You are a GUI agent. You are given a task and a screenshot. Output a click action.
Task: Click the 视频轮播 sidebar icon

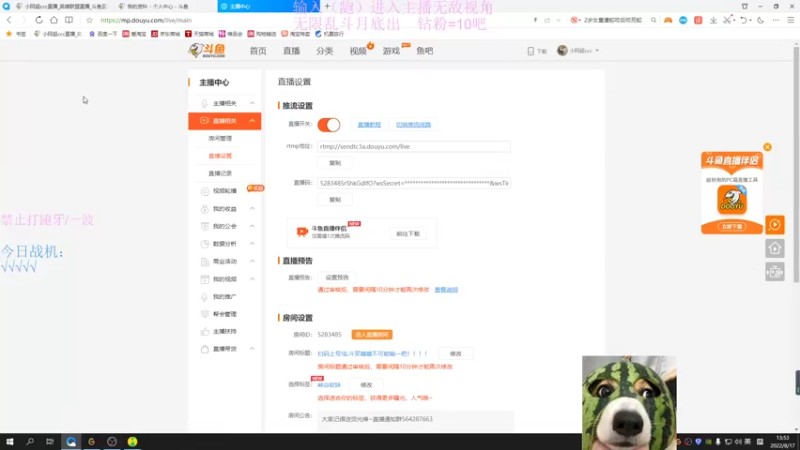tap(205, 191)
